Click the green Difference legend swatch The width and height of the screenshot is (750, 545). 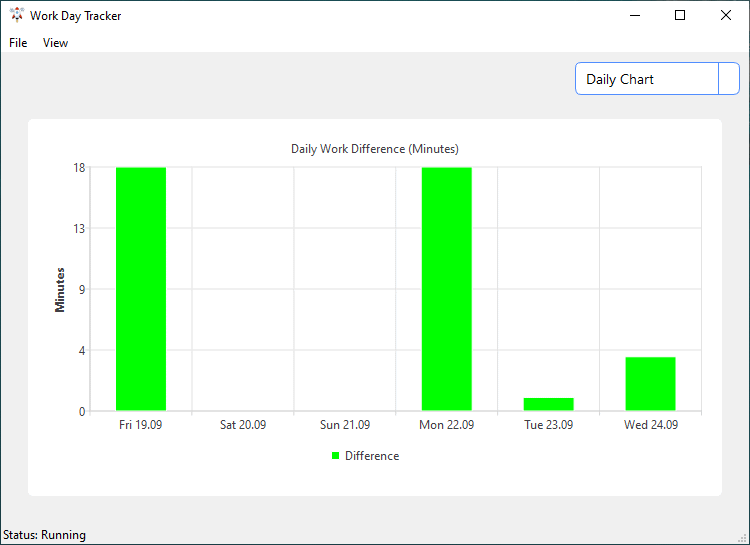(x=336, y=456)
